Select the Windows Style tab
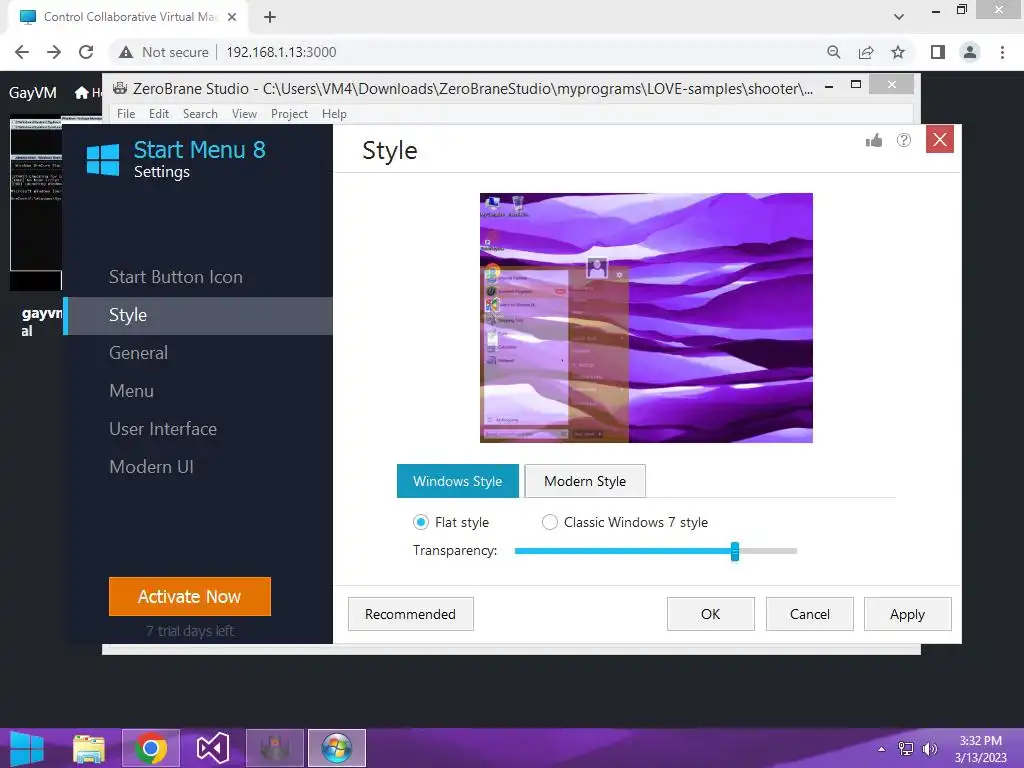 pyautogui.click(x=458, y=481)
